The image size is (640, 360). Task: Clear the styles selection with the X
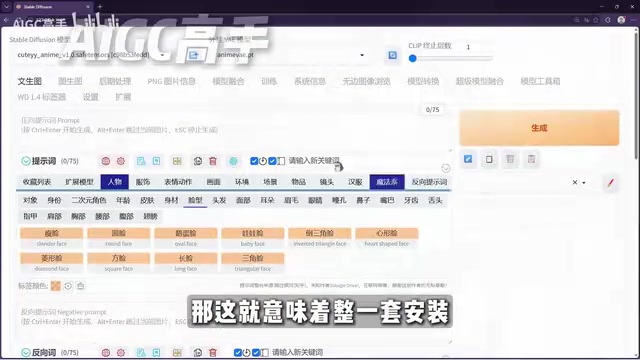point(575,182)
